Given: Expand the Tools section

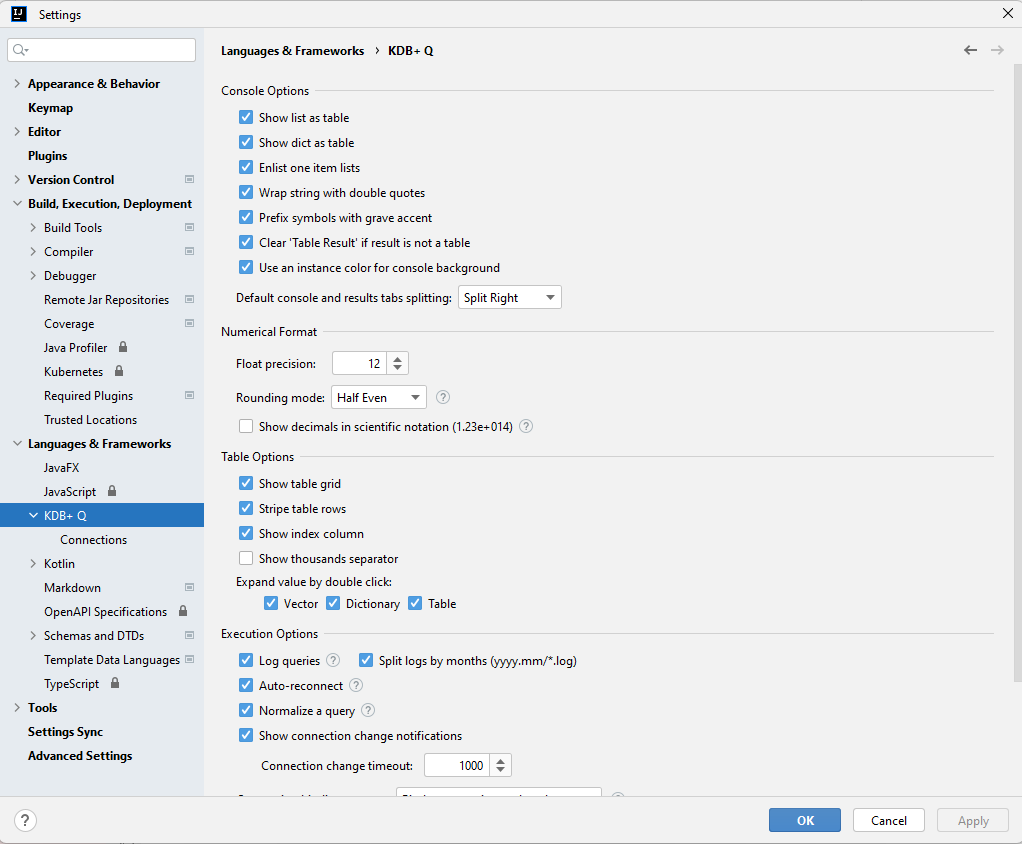Looking at the screenshot, I should pyautogui.click(x=17, y=708).
